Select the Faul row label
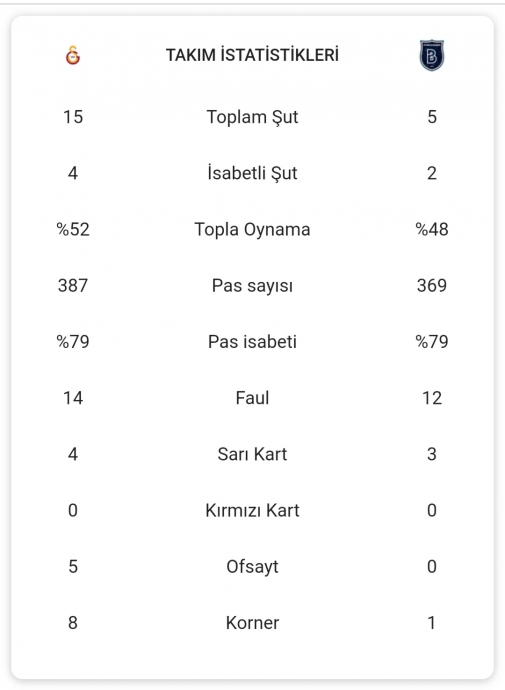 coord(252,398)
